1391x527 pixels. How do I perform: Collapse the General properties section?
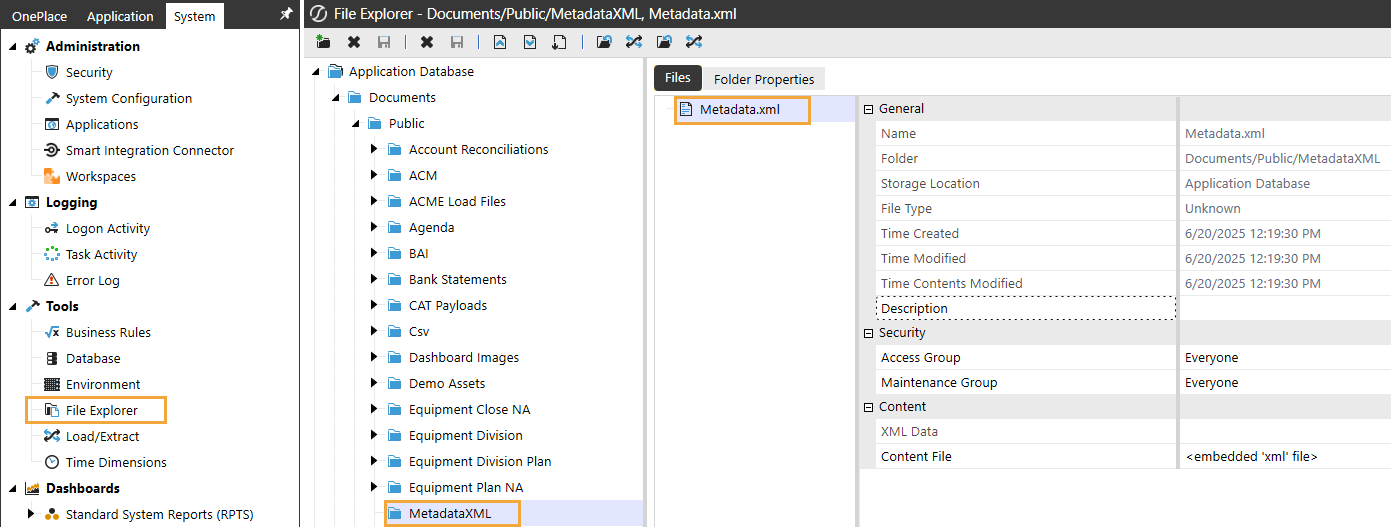coord(868,109)
